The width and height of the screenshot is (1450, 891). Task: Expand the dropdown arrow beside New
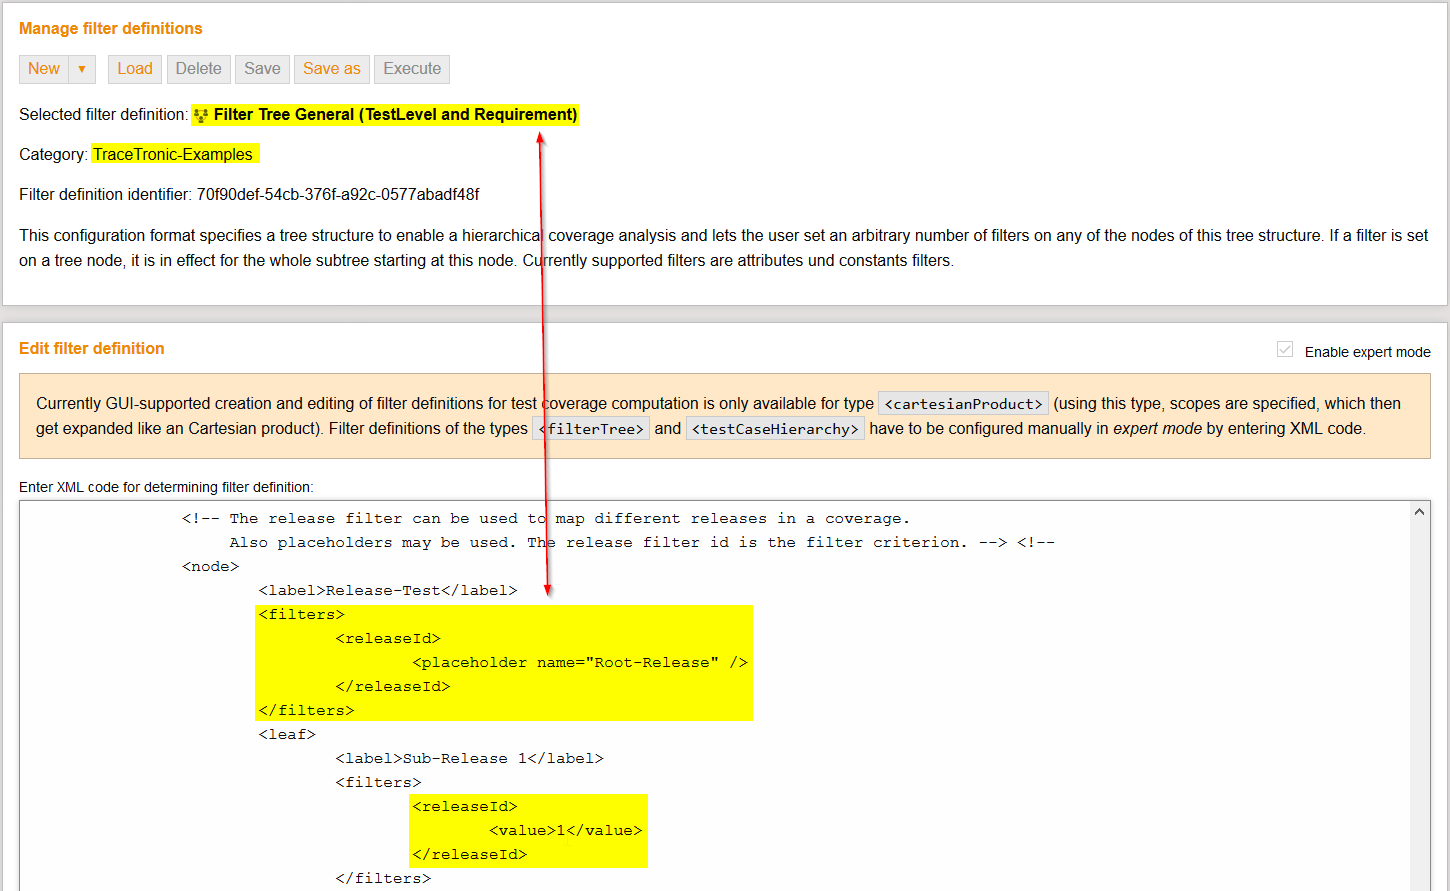82,69
